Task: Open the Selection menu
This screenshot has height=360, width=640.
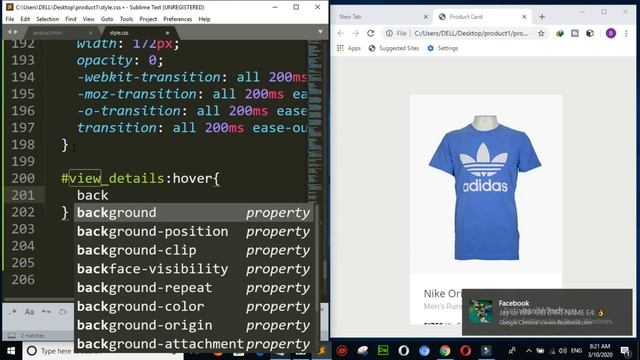Action: pos(47,19)
